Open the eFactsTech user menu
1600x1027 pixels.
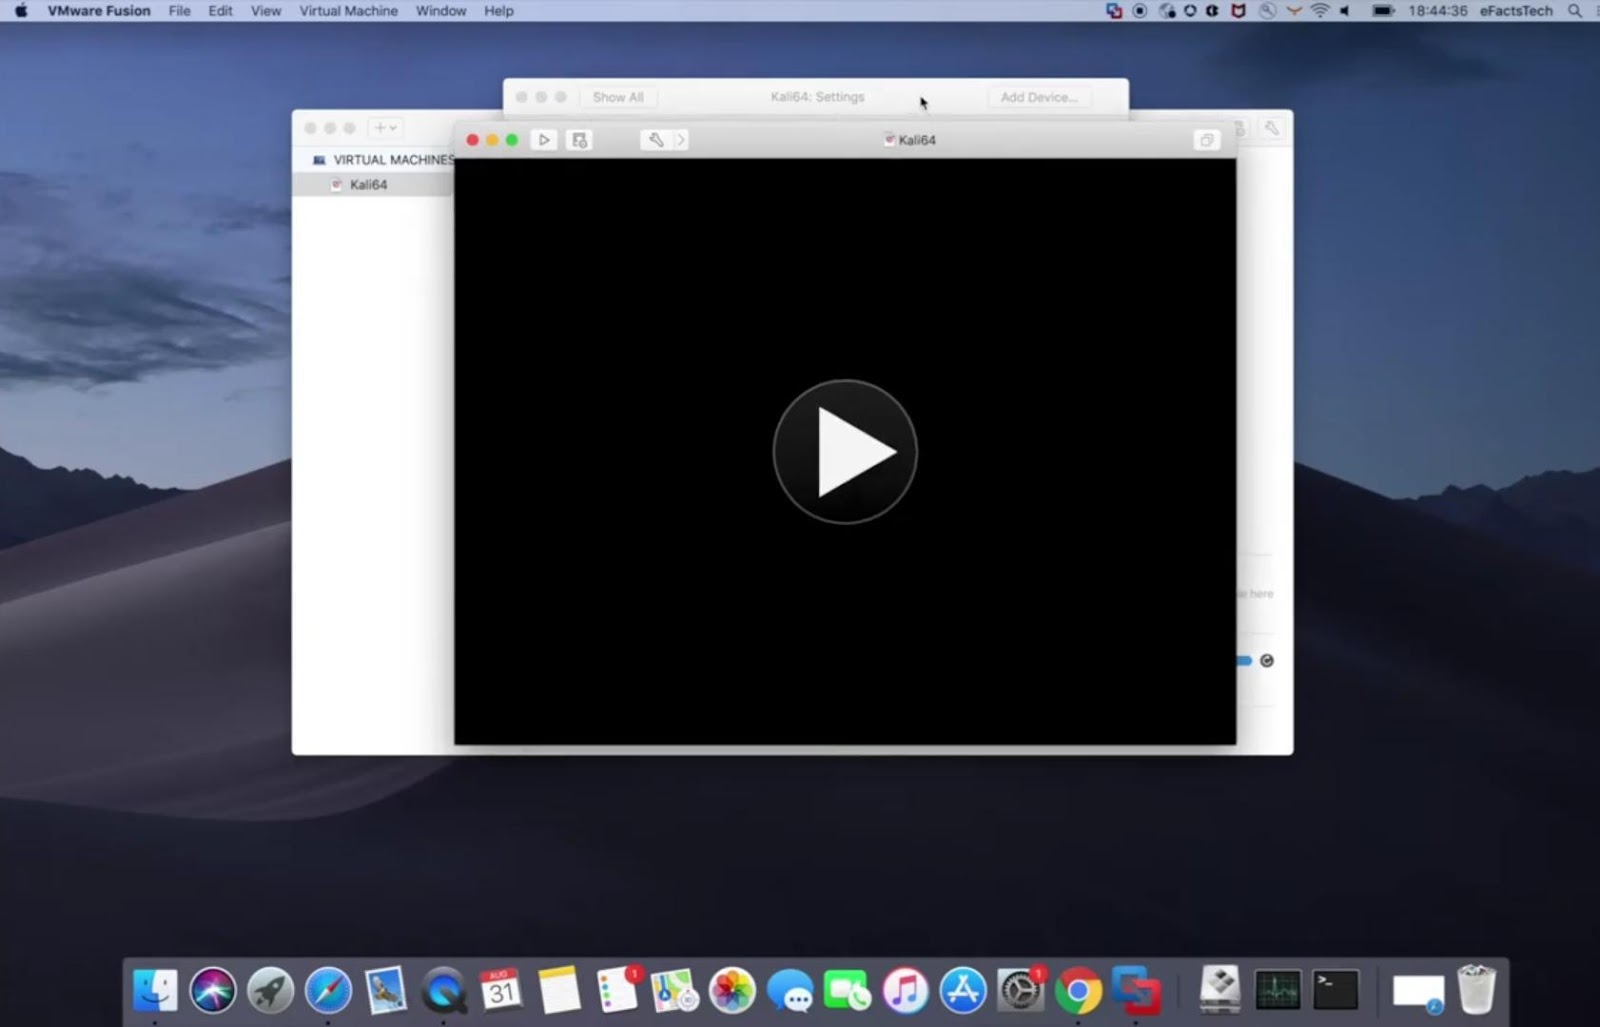click(1516, 11)
